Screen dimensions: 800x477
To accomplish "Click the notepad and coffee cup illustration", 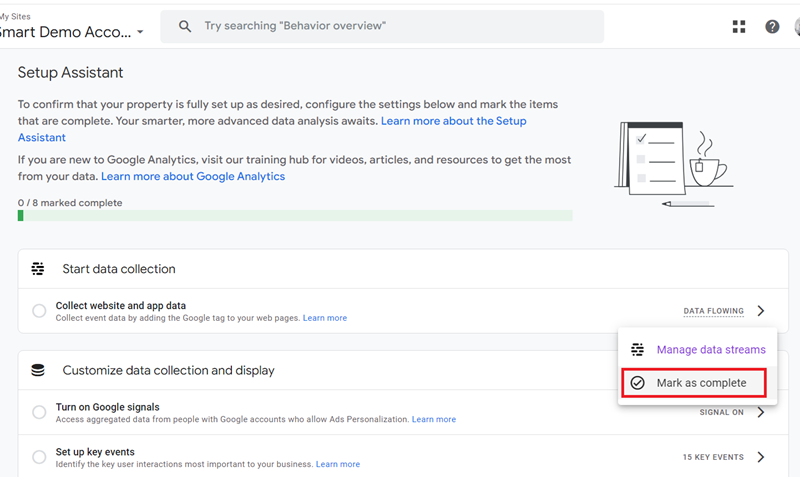I will 673,164.
